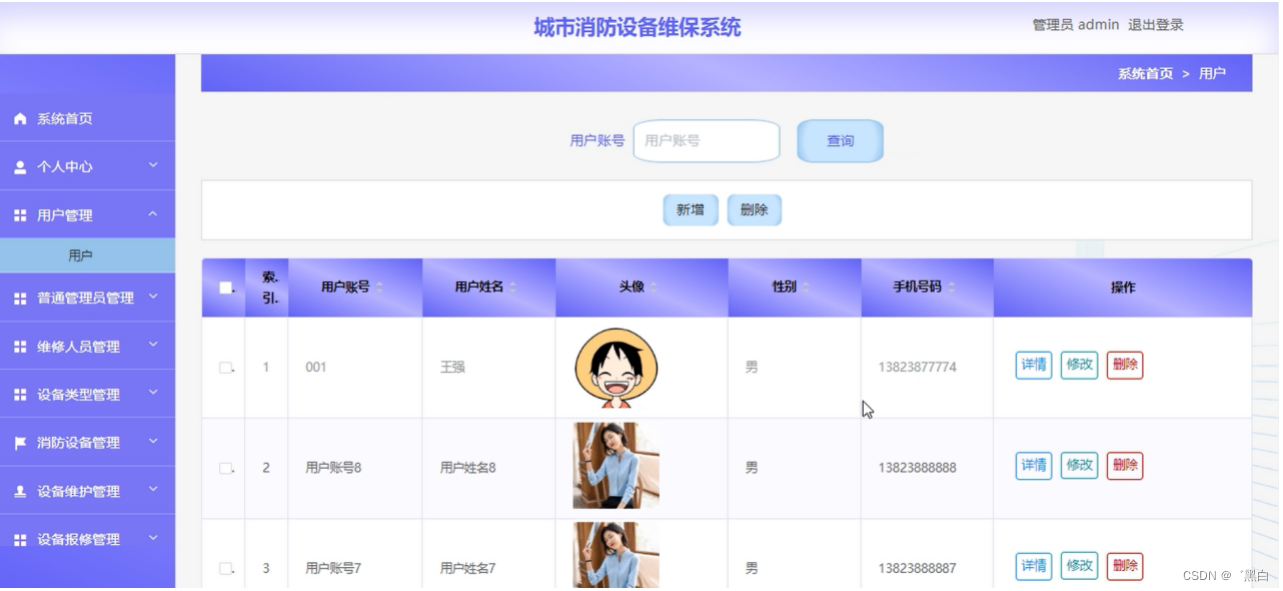Click the 城市消防设备维保系统 title
Image resolution: width=1283 pixels, height=591 pixels.
tap(637, 28)
